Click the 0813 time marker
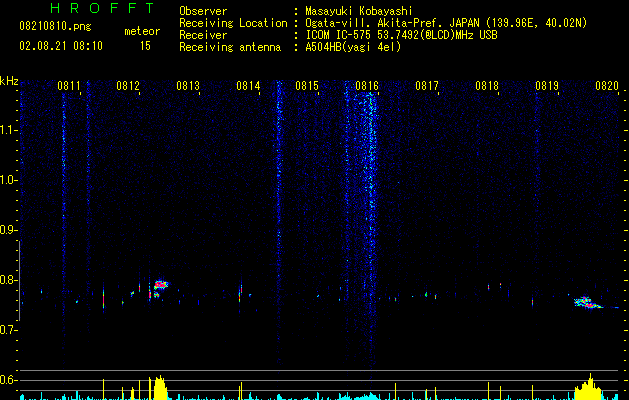This screenshot has width=629, height=400. click(188, 86)
